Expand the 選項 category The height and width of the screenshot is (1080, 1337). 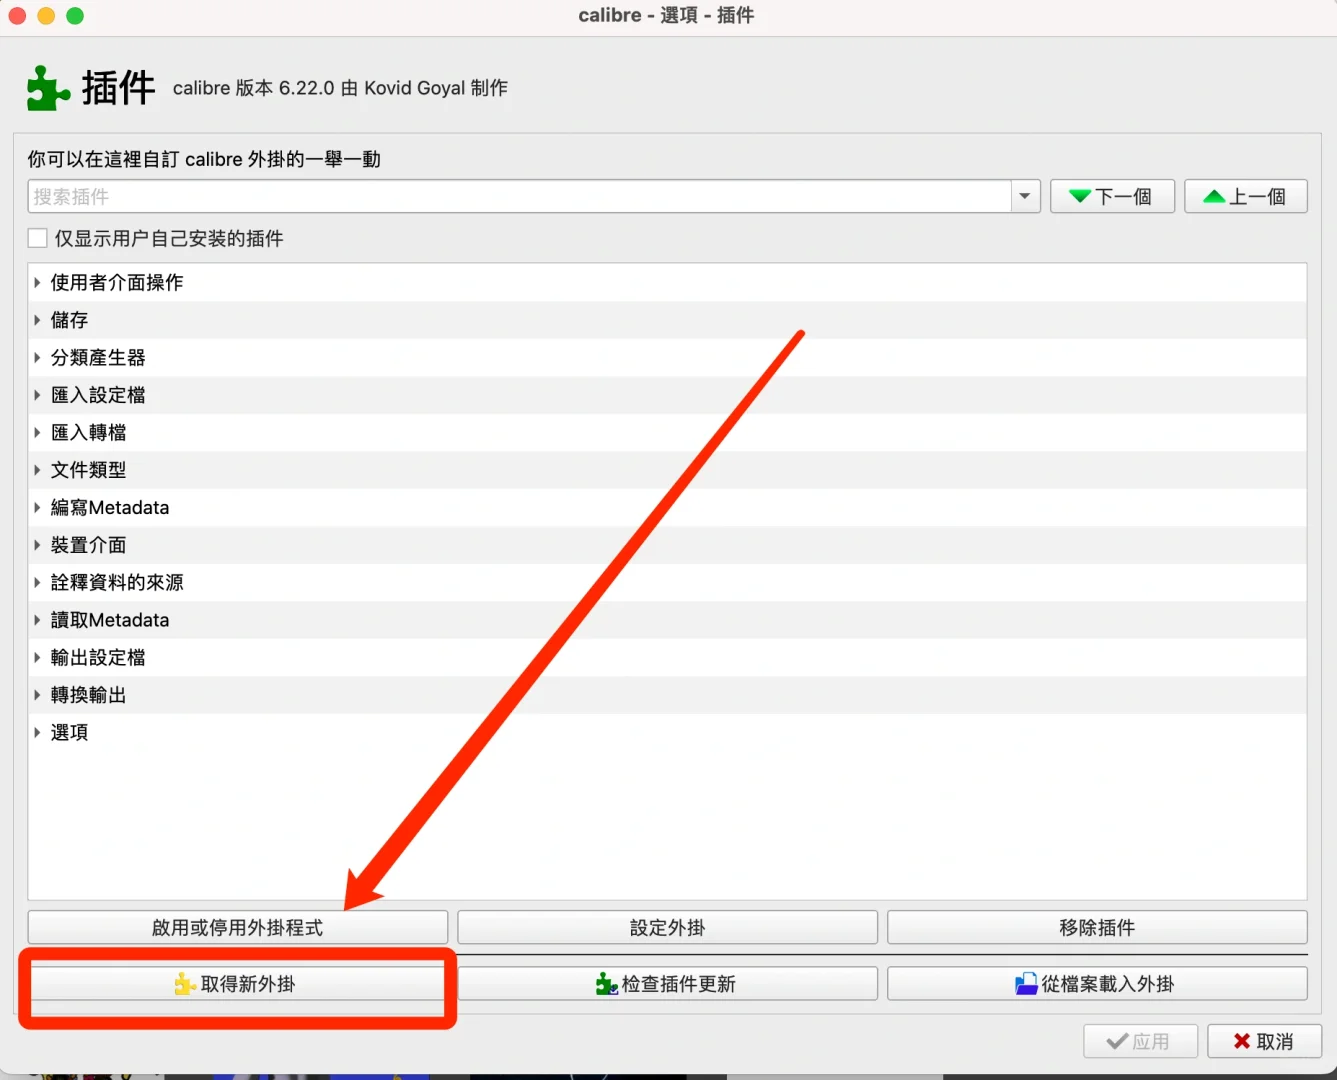37,732
